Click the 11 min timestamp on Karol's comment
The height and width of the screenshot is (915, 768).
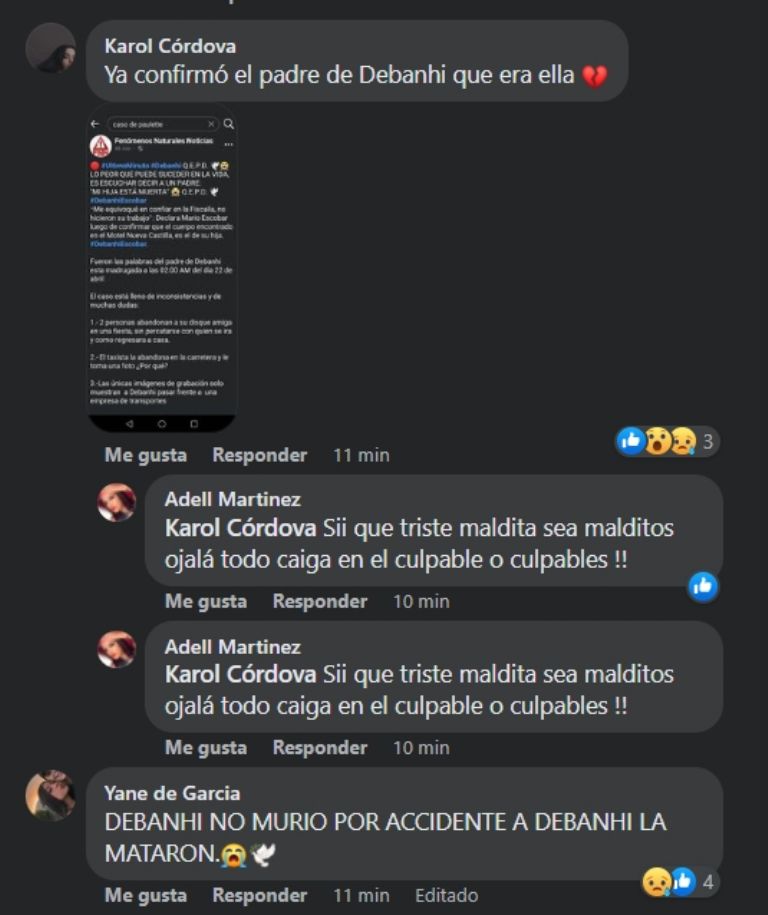[361, 455]
